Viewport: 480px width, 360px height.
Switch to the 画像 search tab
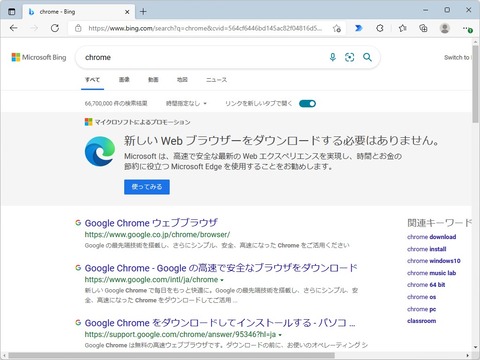click(124, 80)
